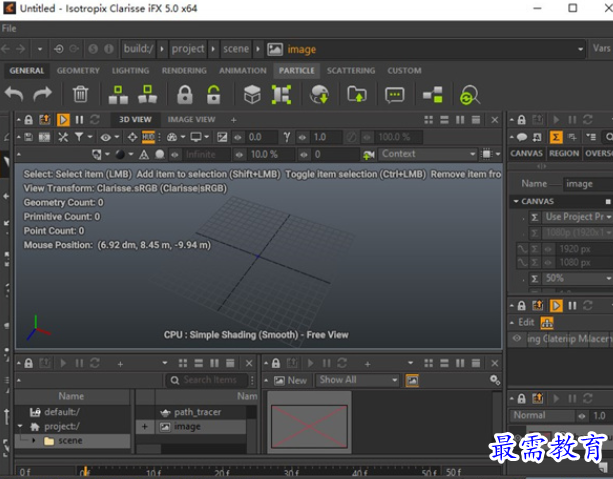
Task: Click the globe import icon with green arrow
Action: coord(319,94)
